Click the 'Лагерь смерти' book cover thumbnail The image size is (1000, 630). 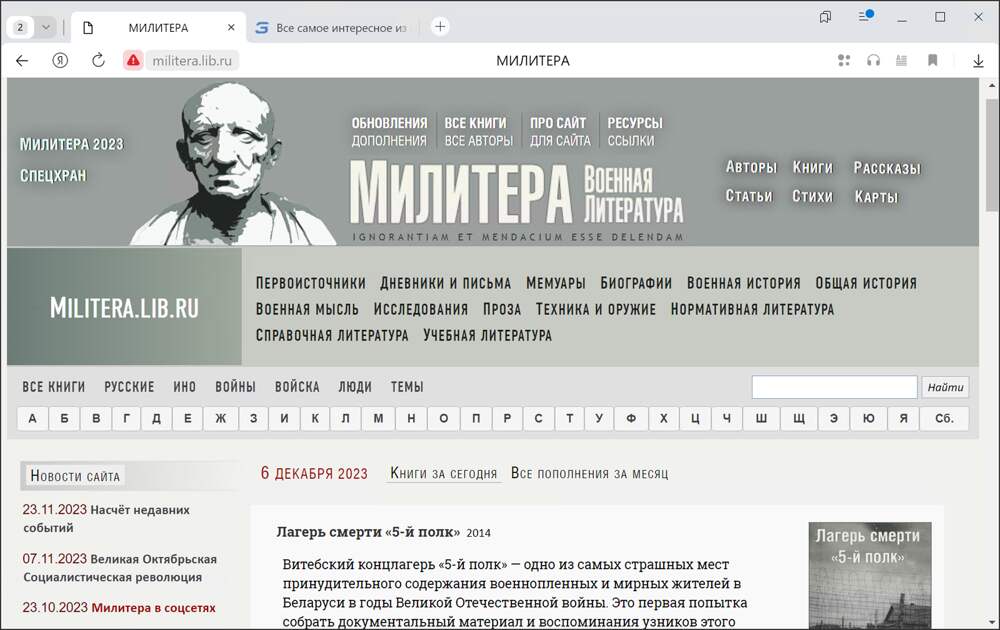(x=869, y=575)
